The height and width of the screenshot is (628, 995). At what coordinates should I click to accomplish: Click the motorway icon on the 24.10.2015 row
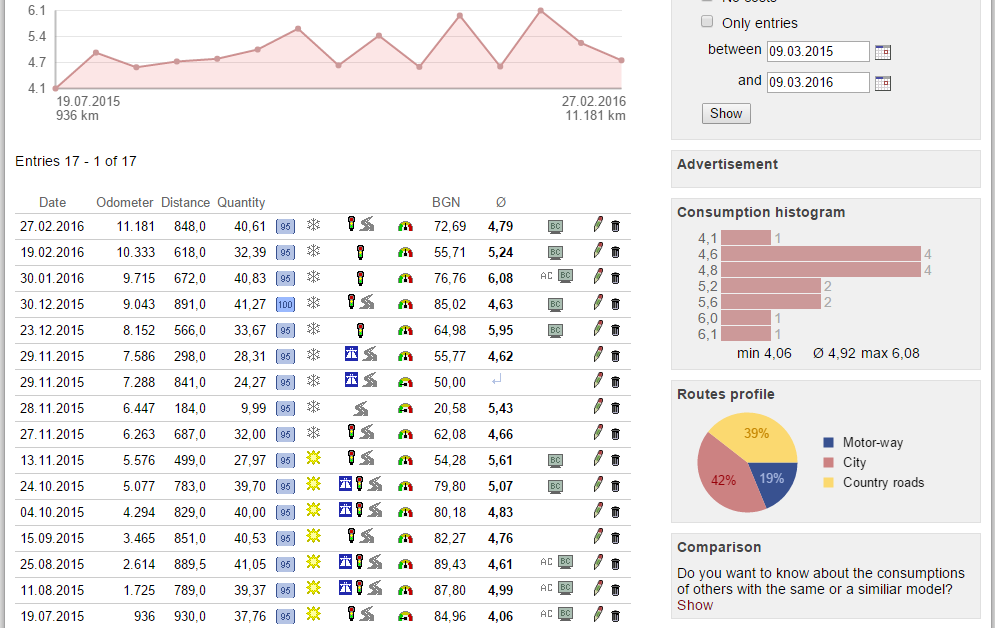coord(345,485)
